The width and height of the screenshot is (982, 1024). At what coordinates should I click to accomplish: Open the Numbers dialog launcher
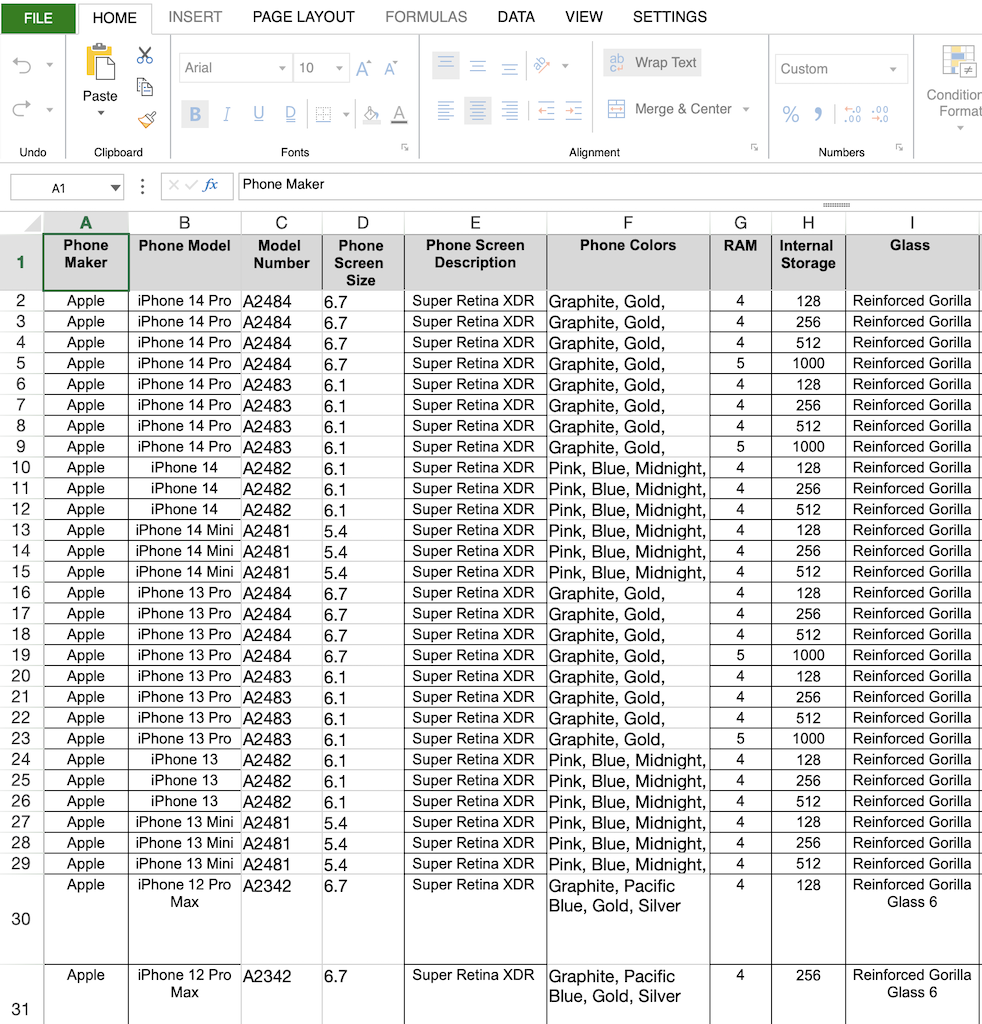pyautogui.click(x=900, y=148)
